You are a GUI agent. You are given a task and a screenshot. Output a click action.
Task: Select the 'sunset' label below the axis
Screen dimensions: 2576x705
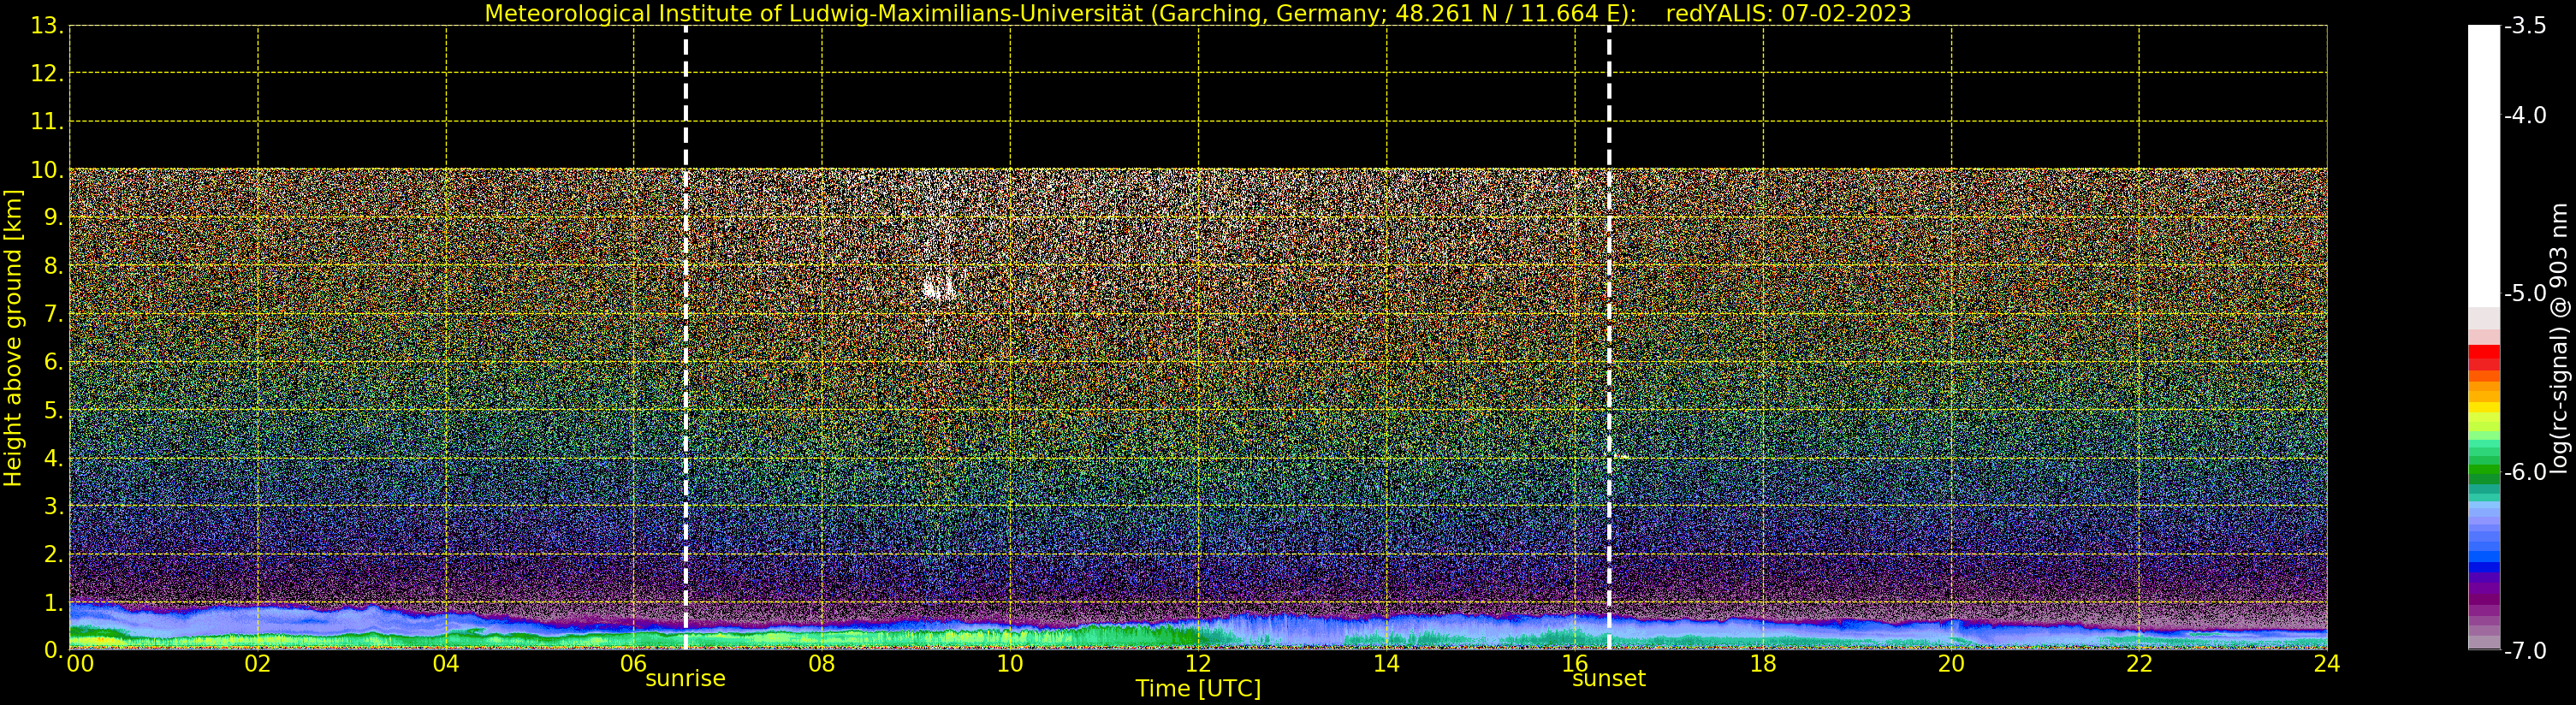pyautogui.click(x=1608, y=679)
